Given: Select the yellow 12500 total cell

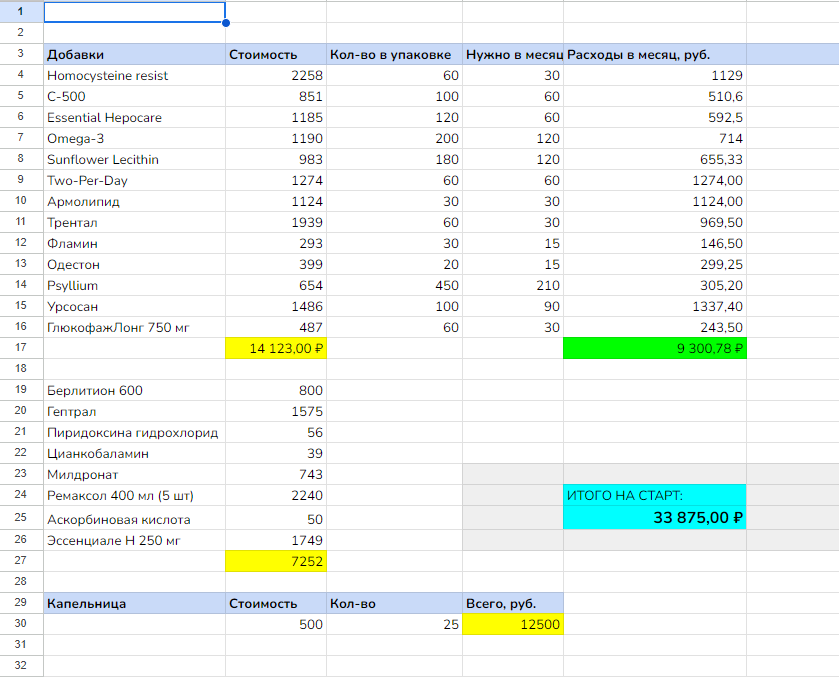Looking at the screenshot, I should click(x=513, y=624).
